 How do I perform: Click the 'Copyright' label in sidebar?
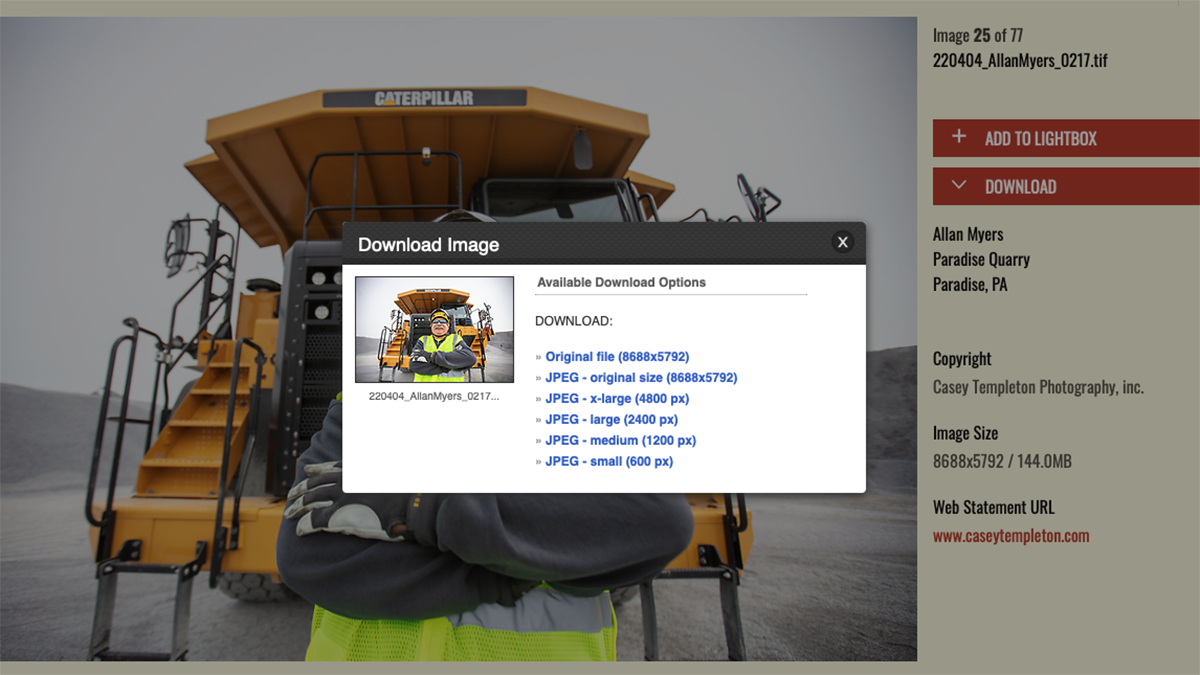click(x=962, y=359)
